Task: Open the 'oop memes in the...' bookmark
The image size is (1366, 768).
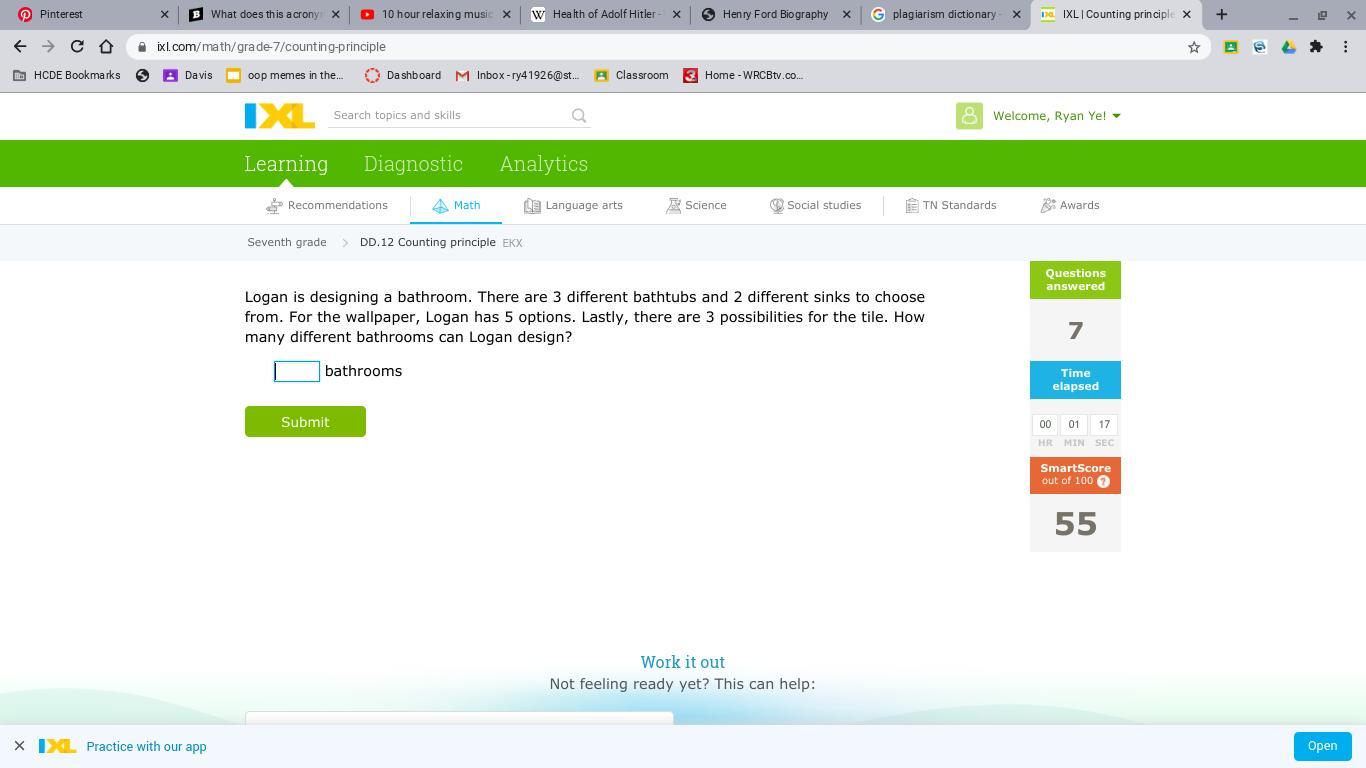Action: (x=285, y=75)
